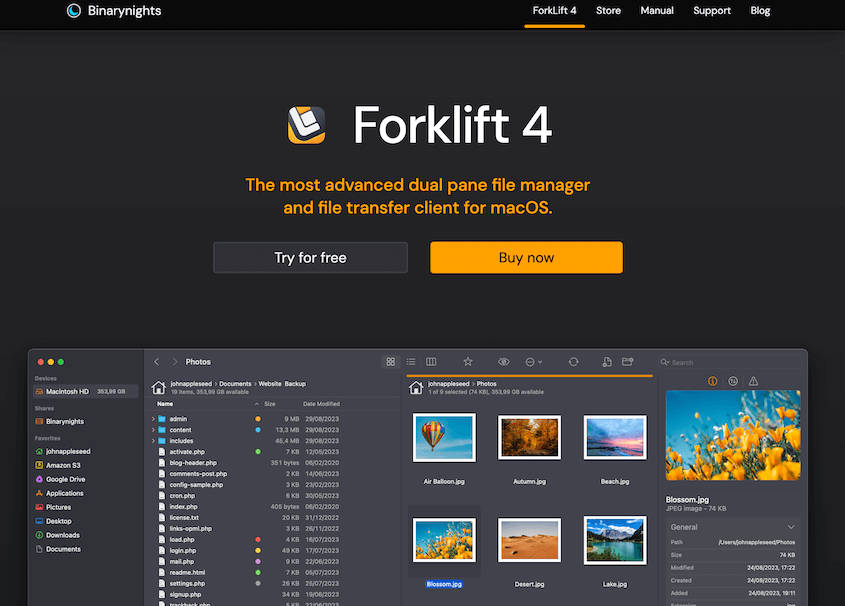The width and height of the screenshot is (845, 606).
Task: Expand the admin folder
Action: (153, 419)
